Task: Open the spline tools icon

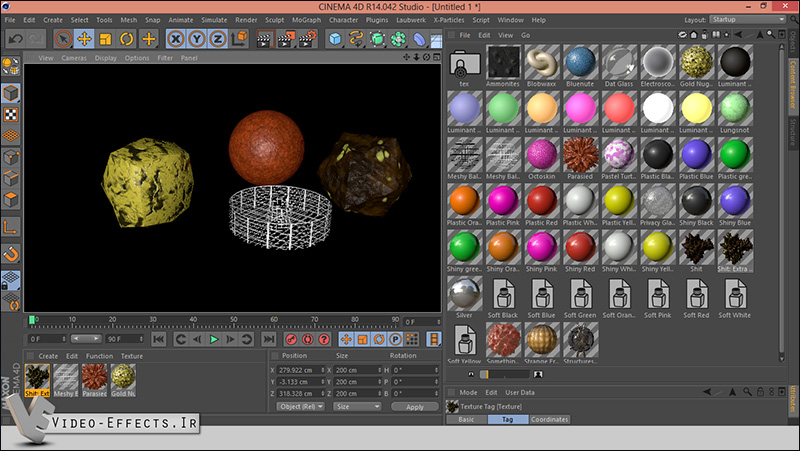Action: 356,39
